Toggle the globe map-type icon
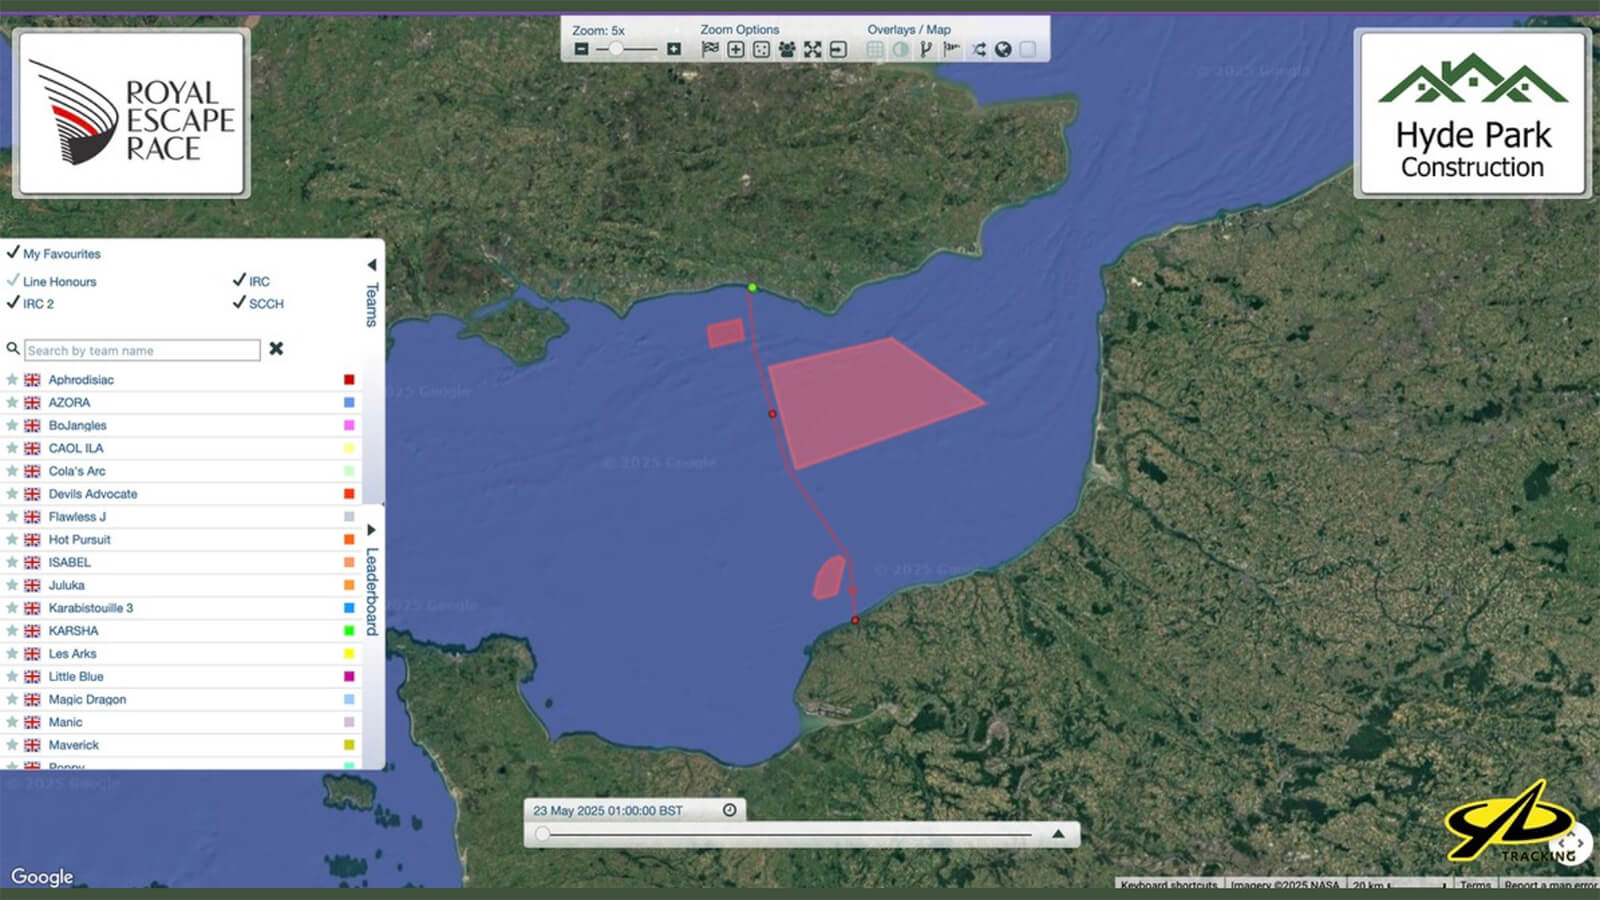The height and width of the screenshot is (900, 1600). point(1003,49)
